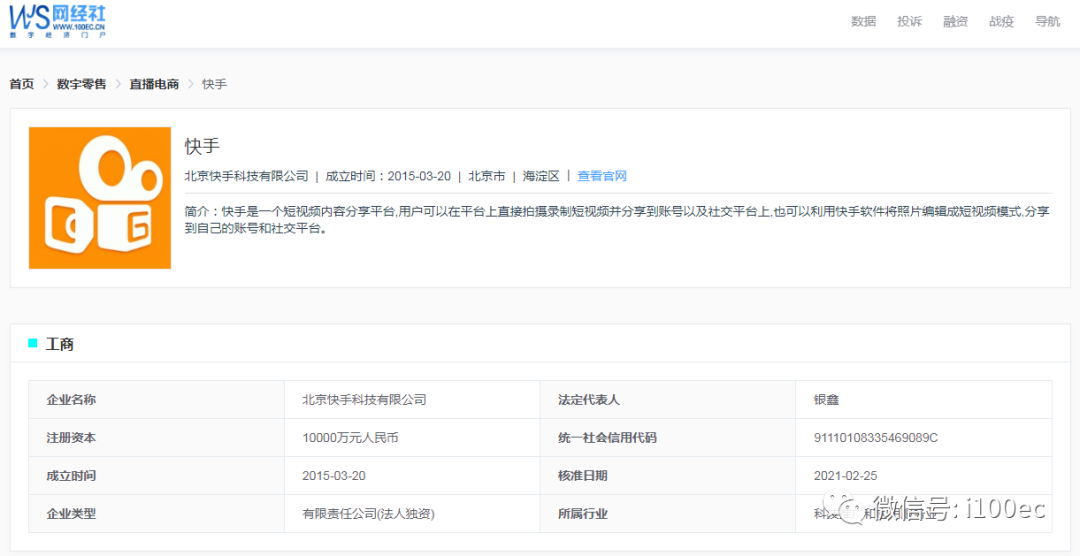Click the cyan square beside 工商 heading
1080x556 pixels.
[33, 344]
